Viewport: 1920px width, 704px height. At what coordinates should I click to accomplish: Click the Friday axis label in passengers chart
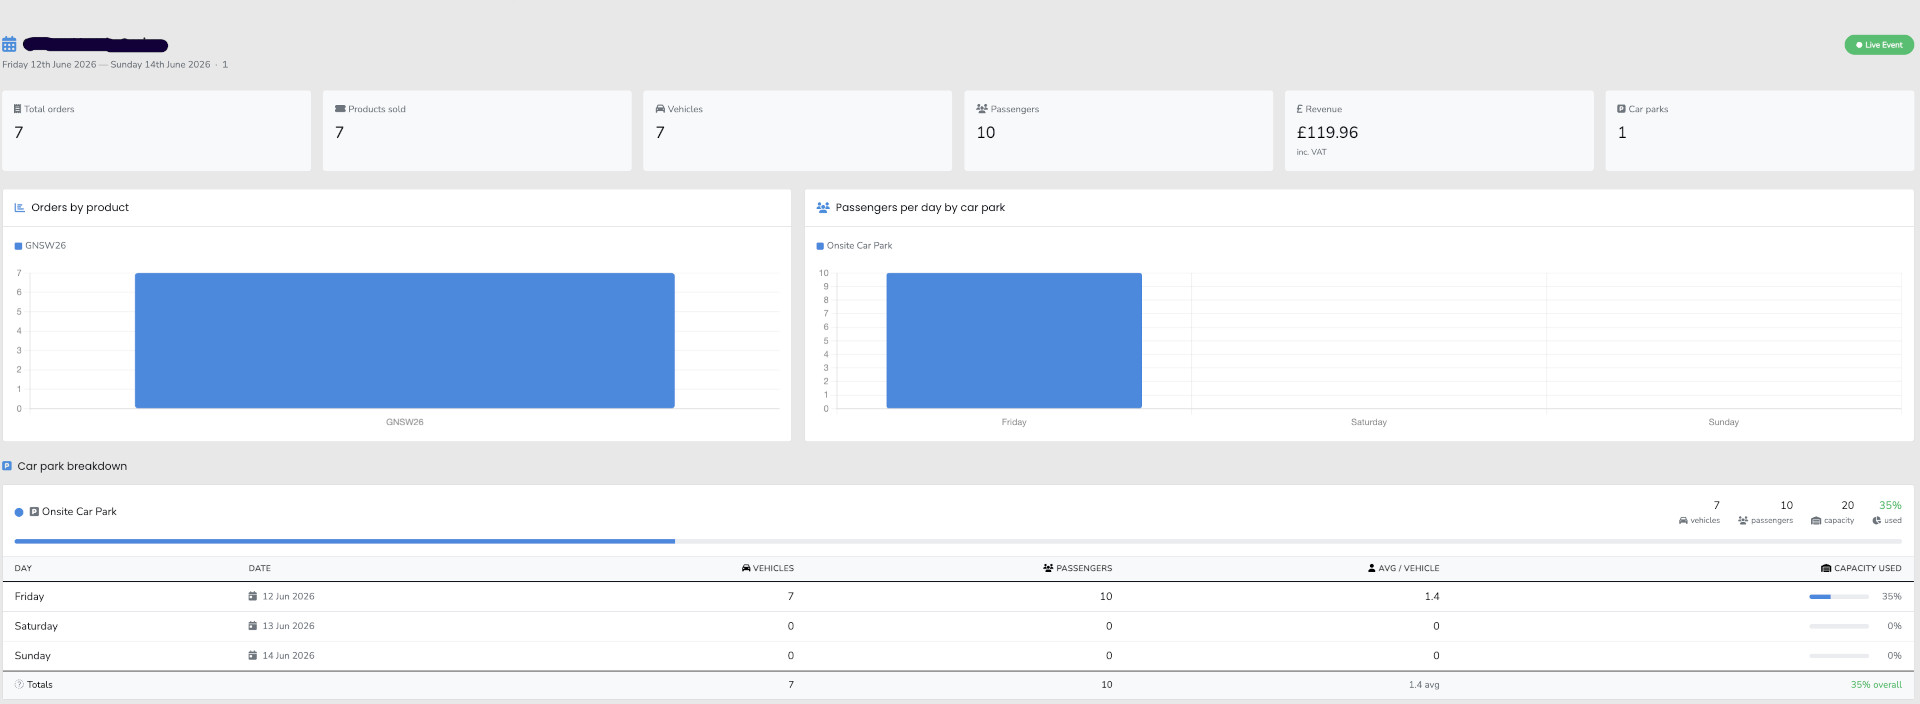point(1014,422)
